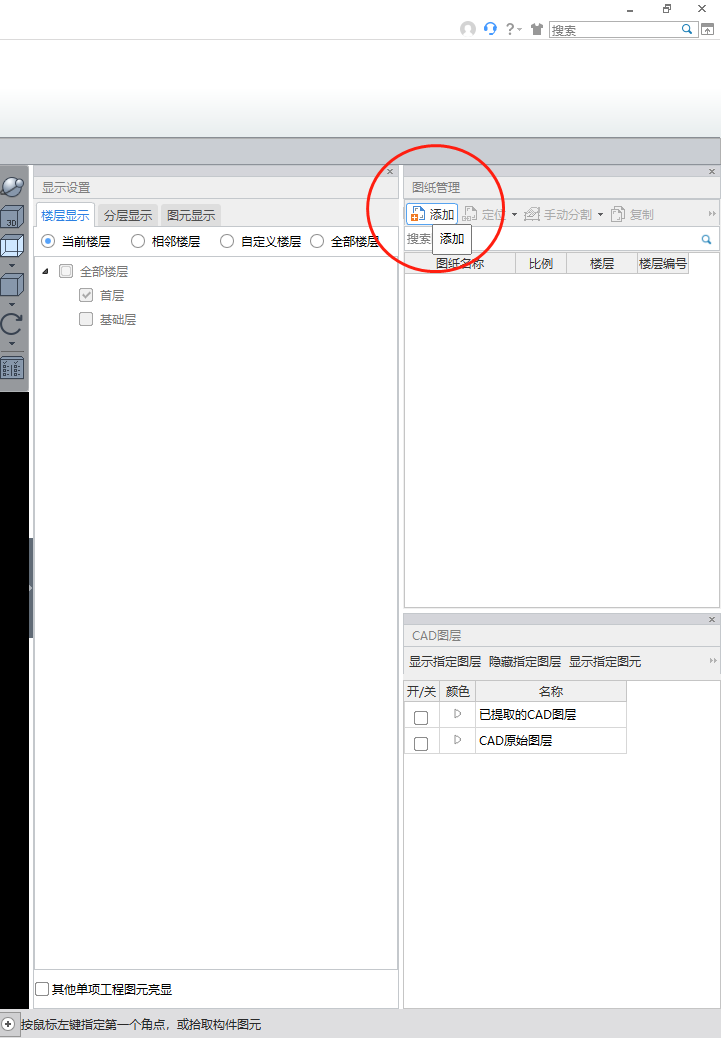Click the 已提取的CAD图层 row name
The width and height of the screenshot is (721, 1039).
coord(527,714)
